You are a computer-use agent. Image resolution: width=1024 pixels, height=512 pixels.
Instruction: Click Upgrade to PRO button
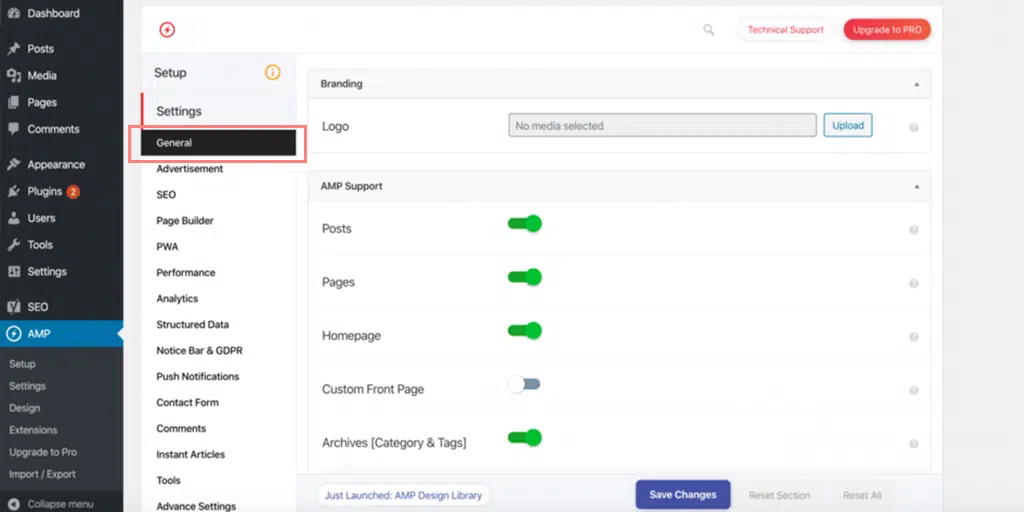[x=886, y=30]
